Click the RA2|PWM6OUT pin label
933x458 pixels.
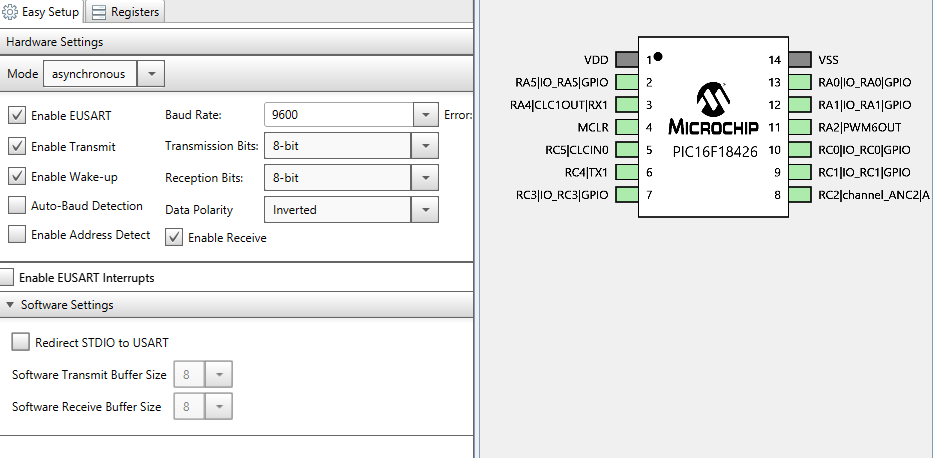[860, 127]
